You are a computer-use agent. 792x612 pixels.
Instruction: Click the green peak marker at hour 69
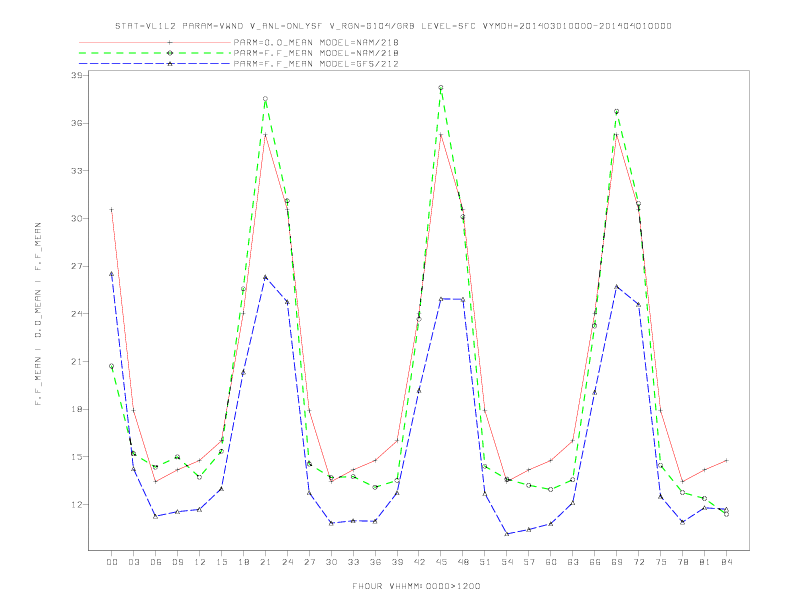click(616, 112)
